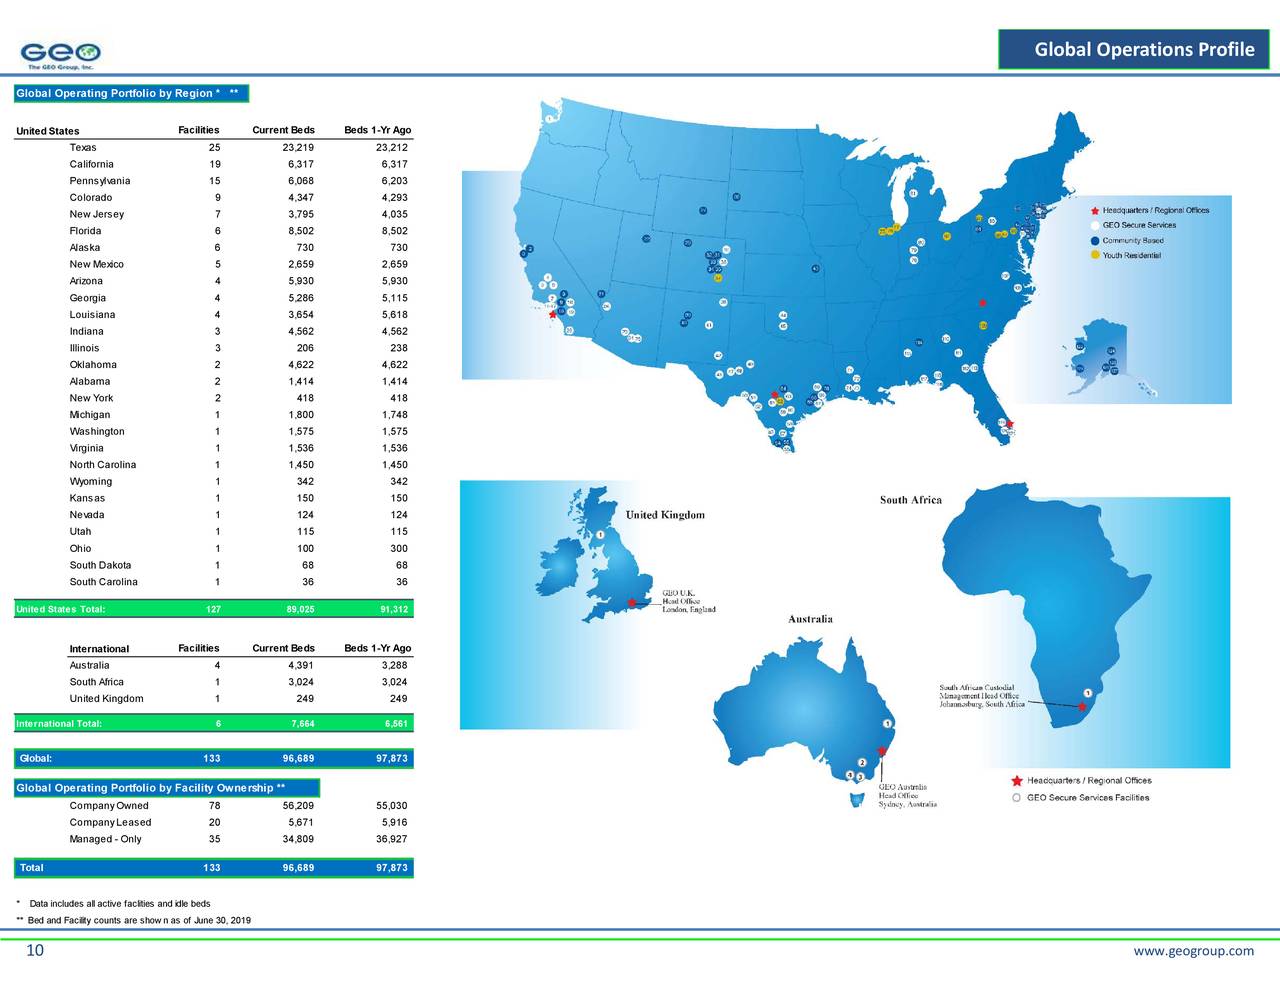Click the United Kingdom map title
1280x989 pixels.
click(665, 515)
